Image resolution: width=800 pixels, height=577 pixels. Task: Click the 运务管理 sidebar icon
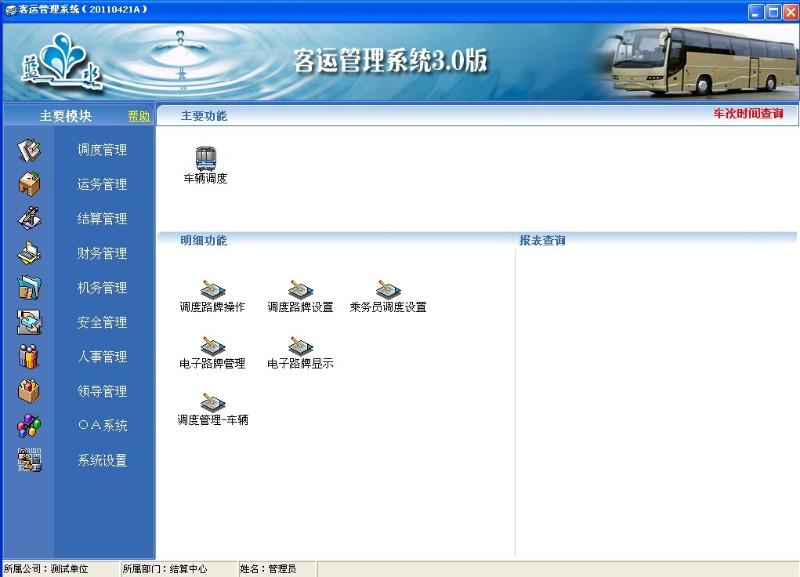tap(29, 184)
